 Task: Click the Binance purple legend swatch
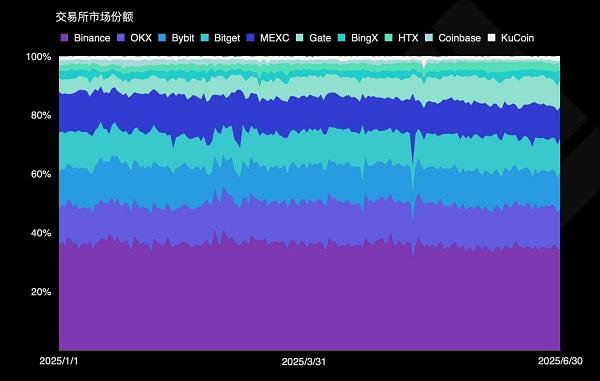tap(65, 38)
